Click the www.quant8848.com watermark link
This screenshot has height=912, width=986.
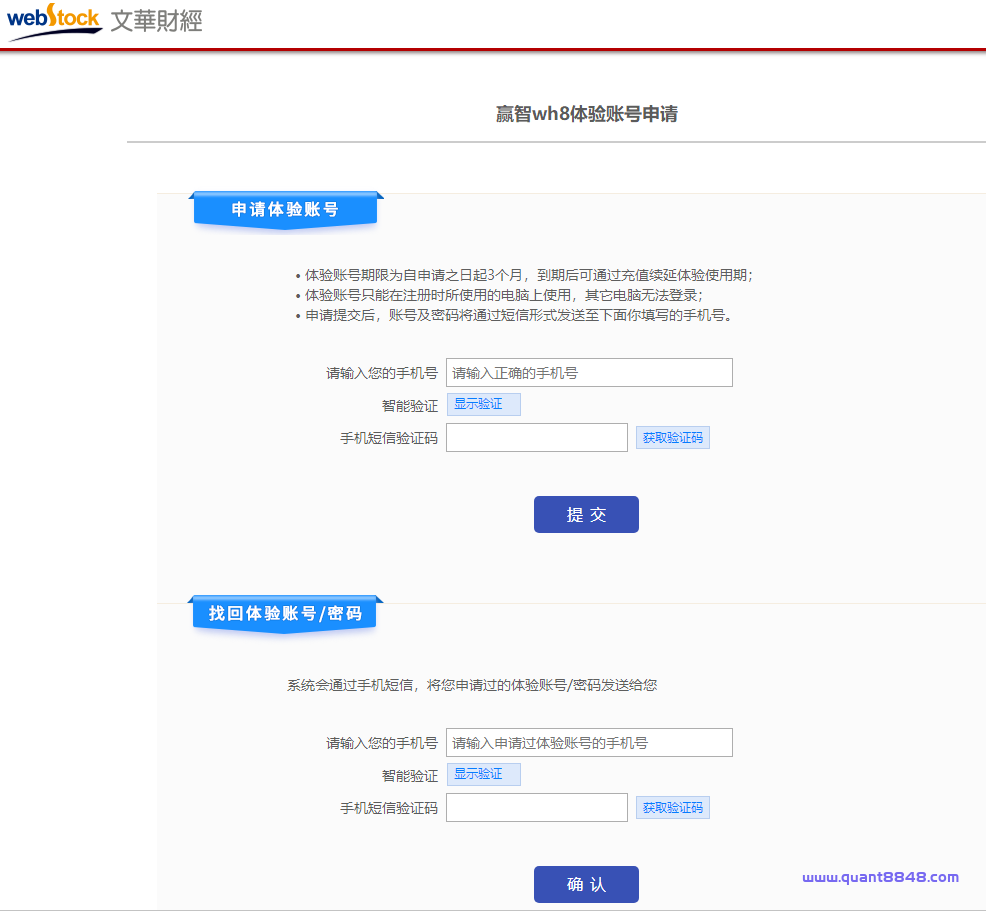880,877
